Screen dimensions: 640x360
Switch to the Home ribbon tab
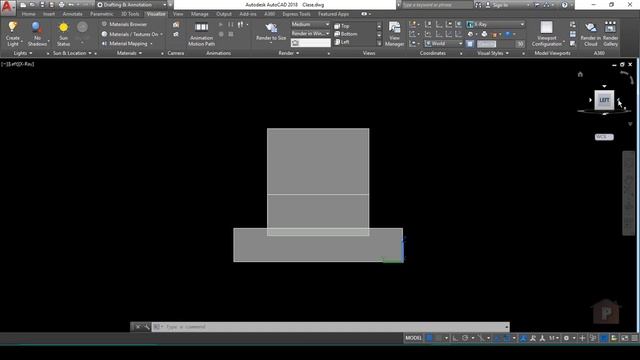pyautogui.click(x=28, y=14)
